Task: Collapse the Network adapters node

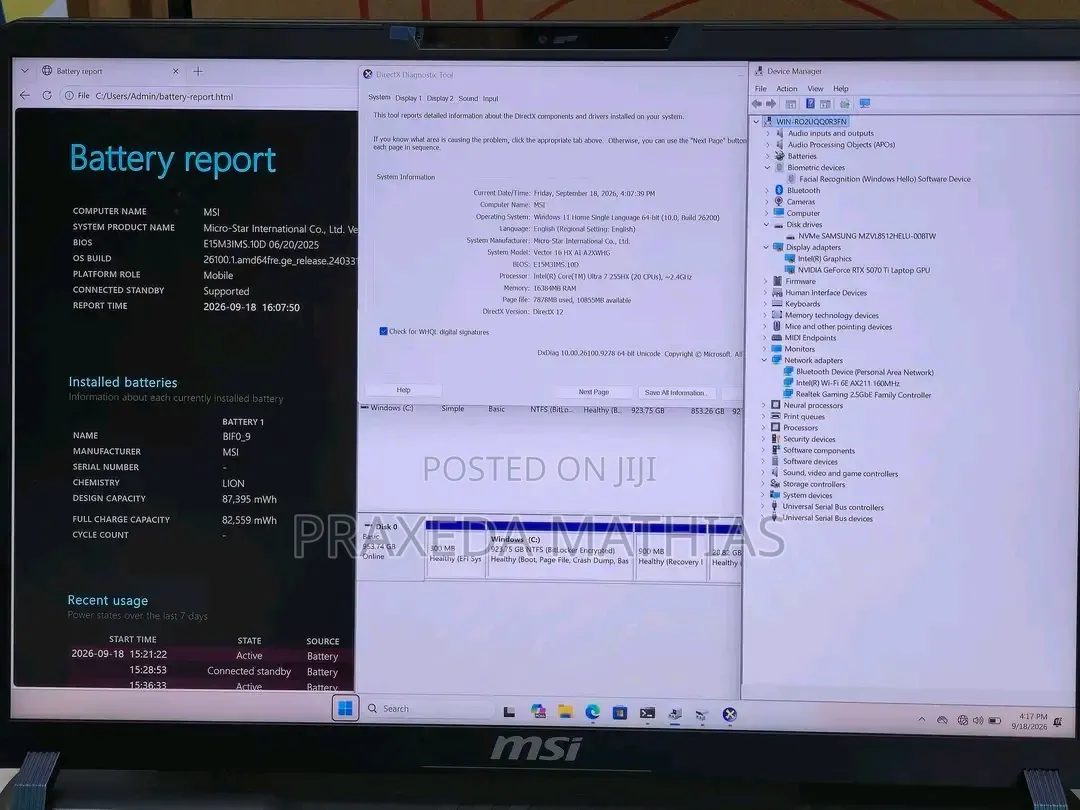Action: click(x=765, y=360)
